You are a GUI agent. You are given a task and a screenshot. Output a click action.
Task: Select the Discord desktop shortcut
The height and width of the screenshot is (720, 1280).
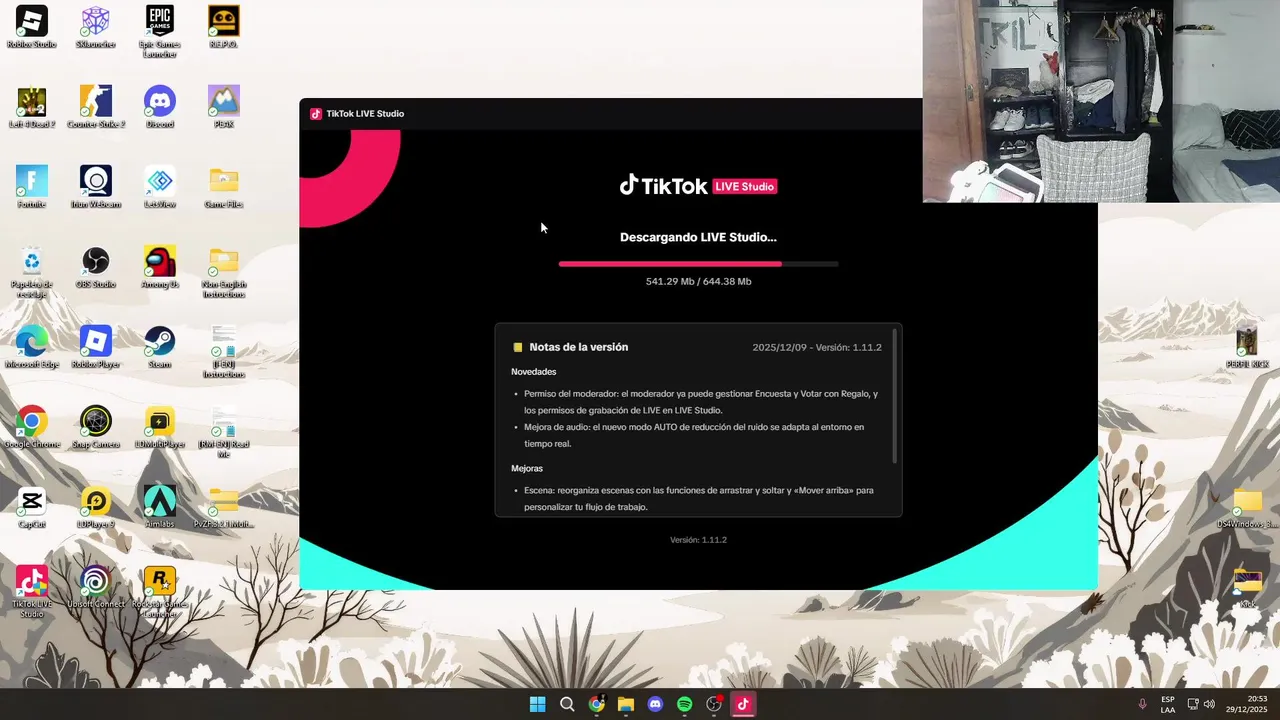(160, 107)
